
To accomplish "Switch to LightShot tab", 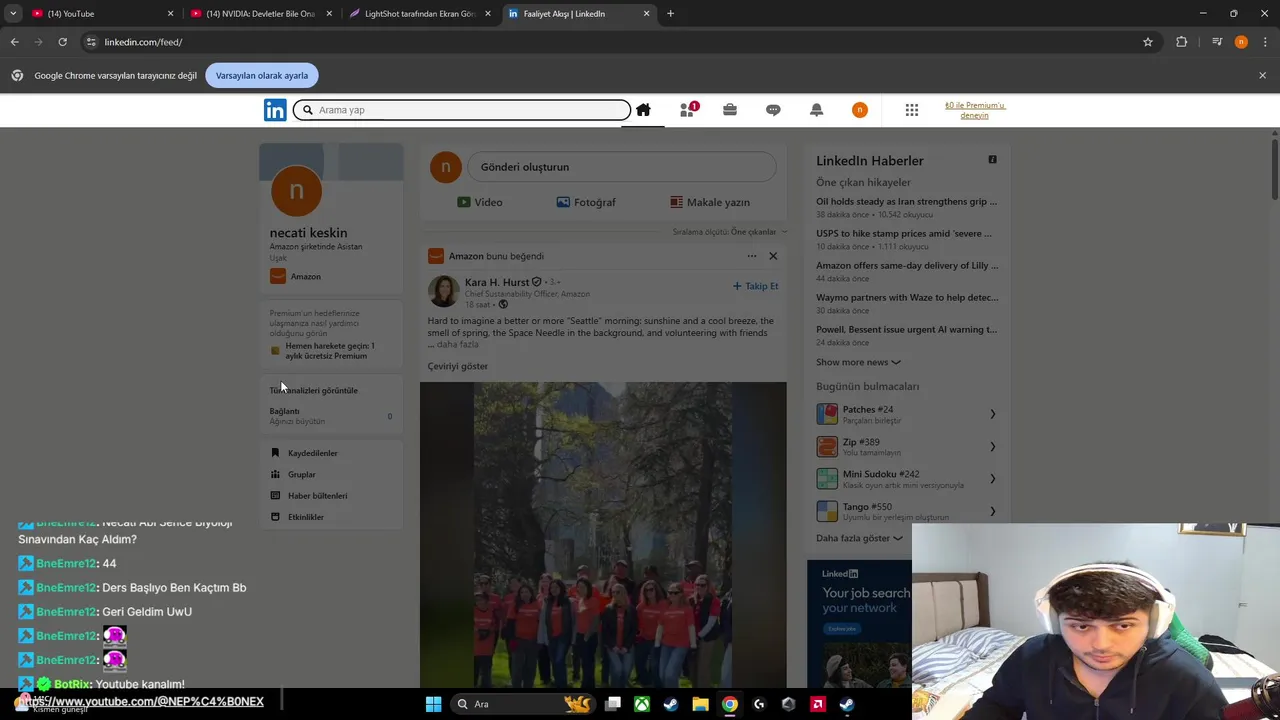I will 418,14.
